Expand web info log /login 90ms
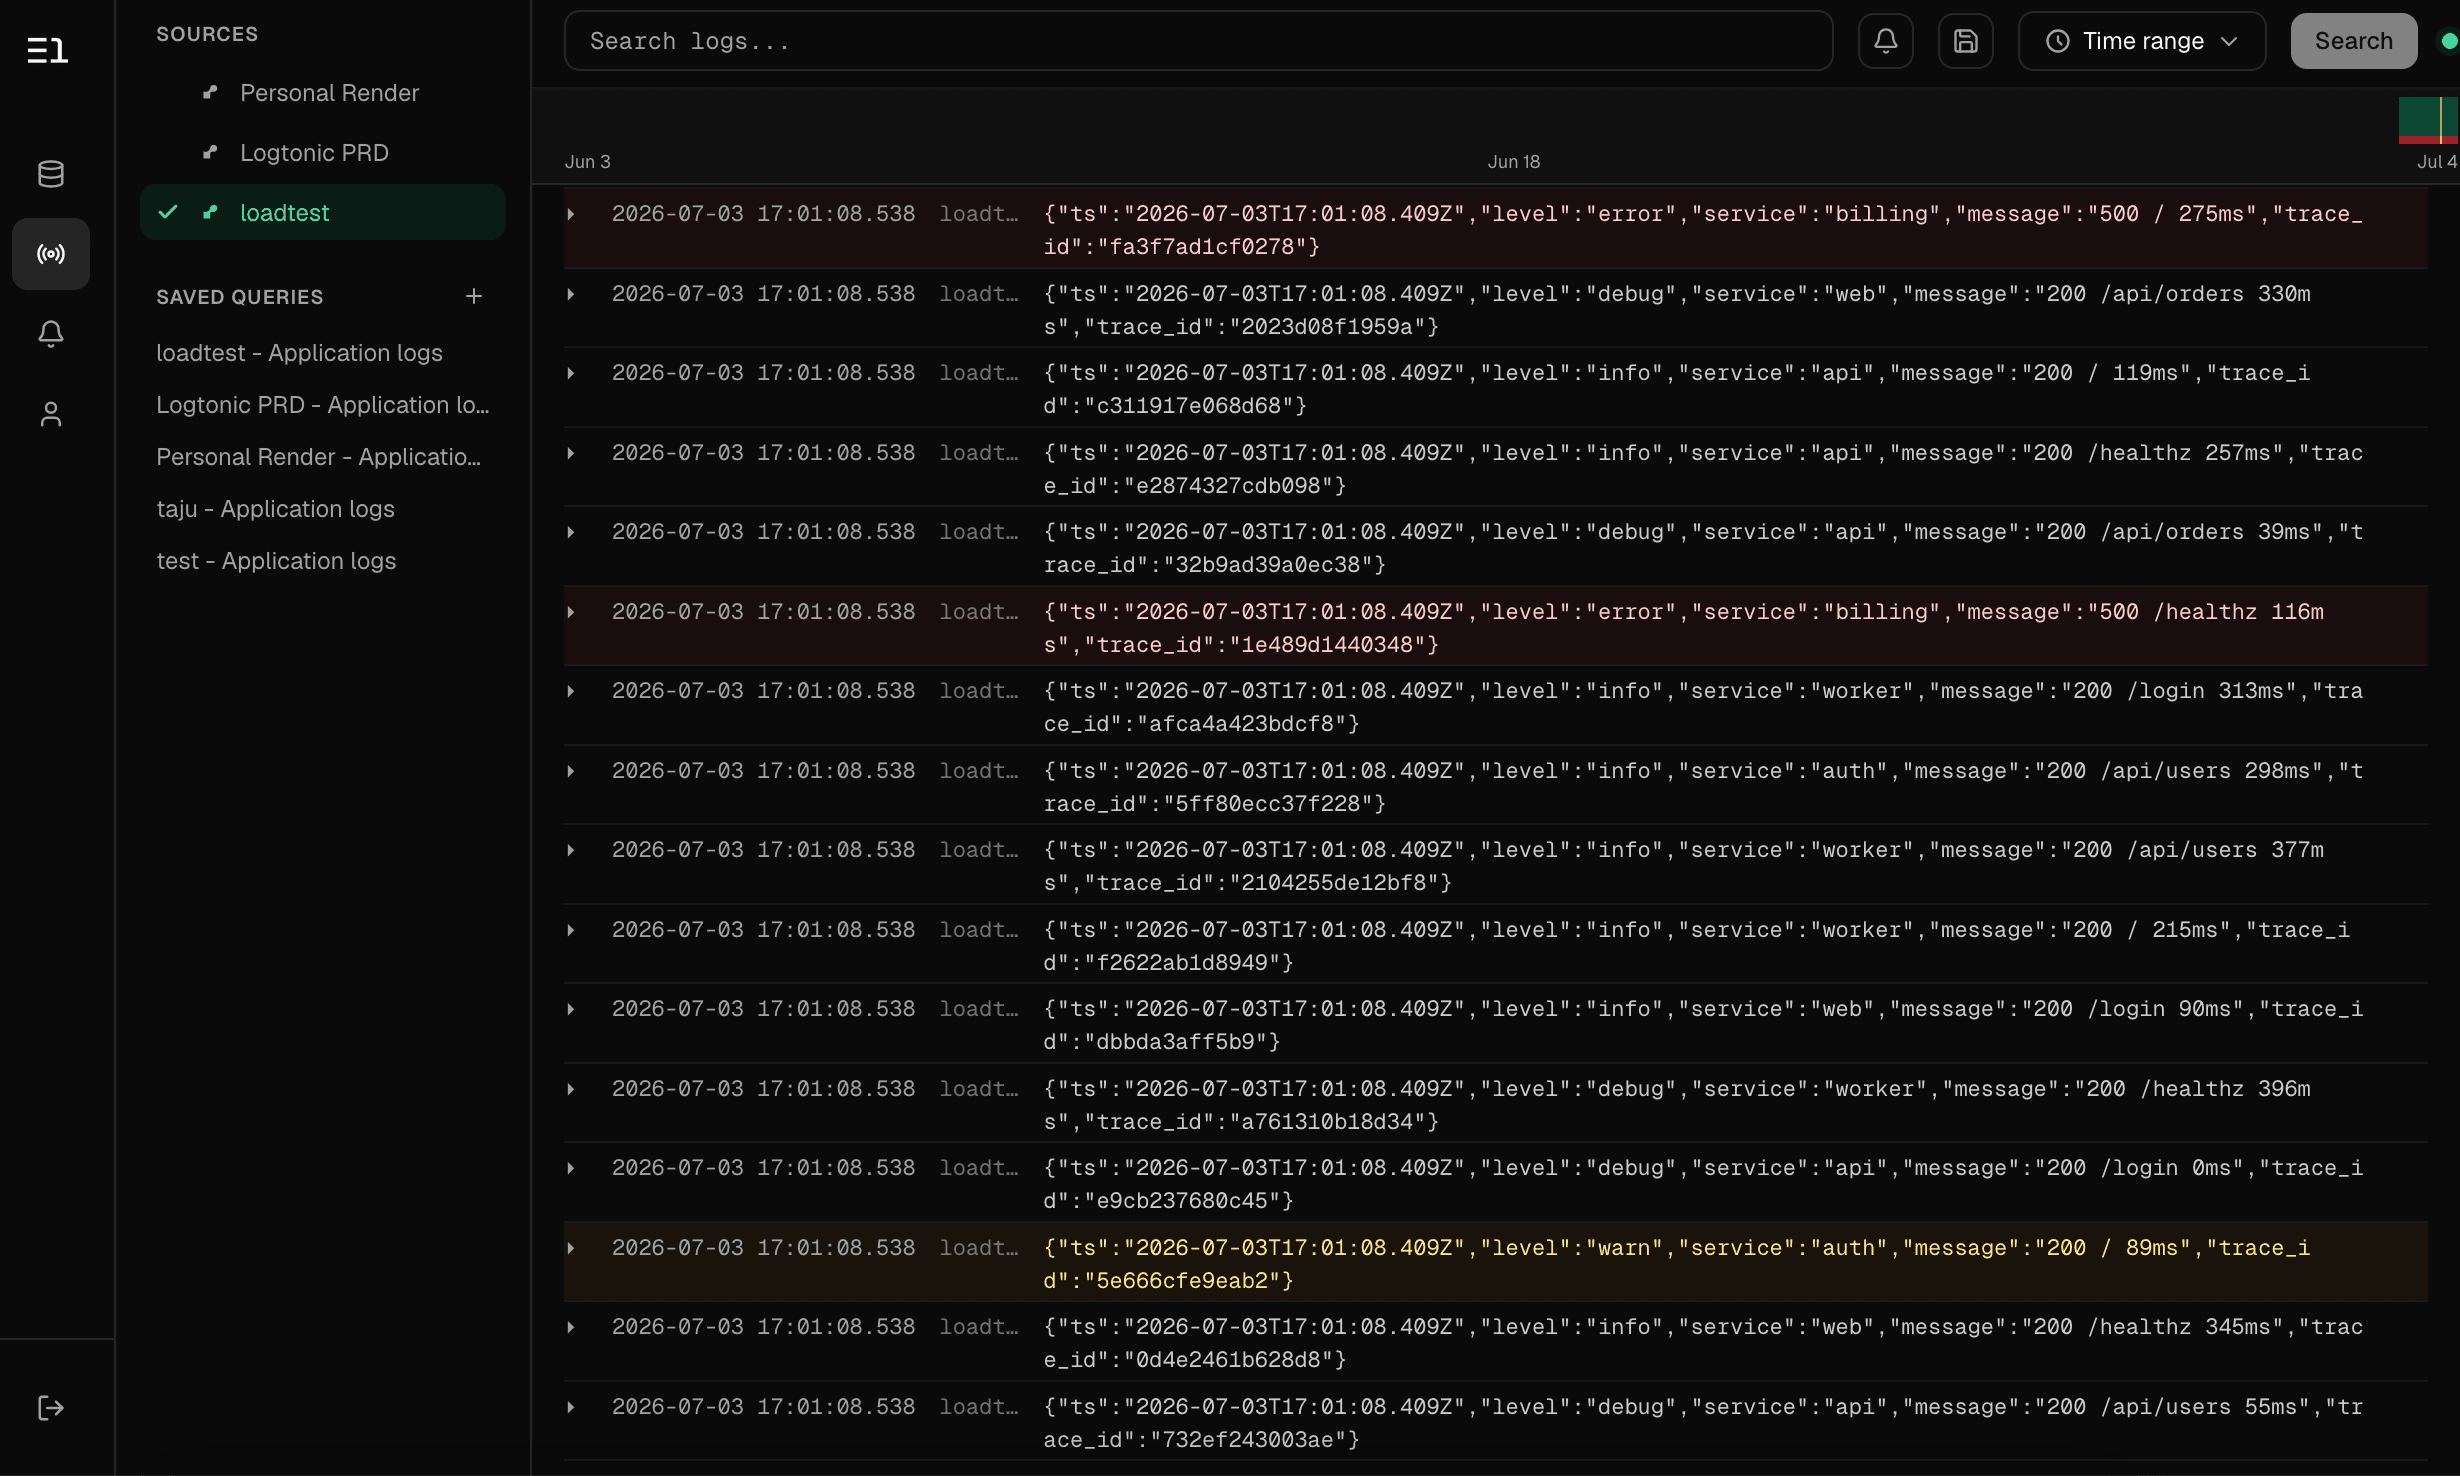 pos(571,1009)
